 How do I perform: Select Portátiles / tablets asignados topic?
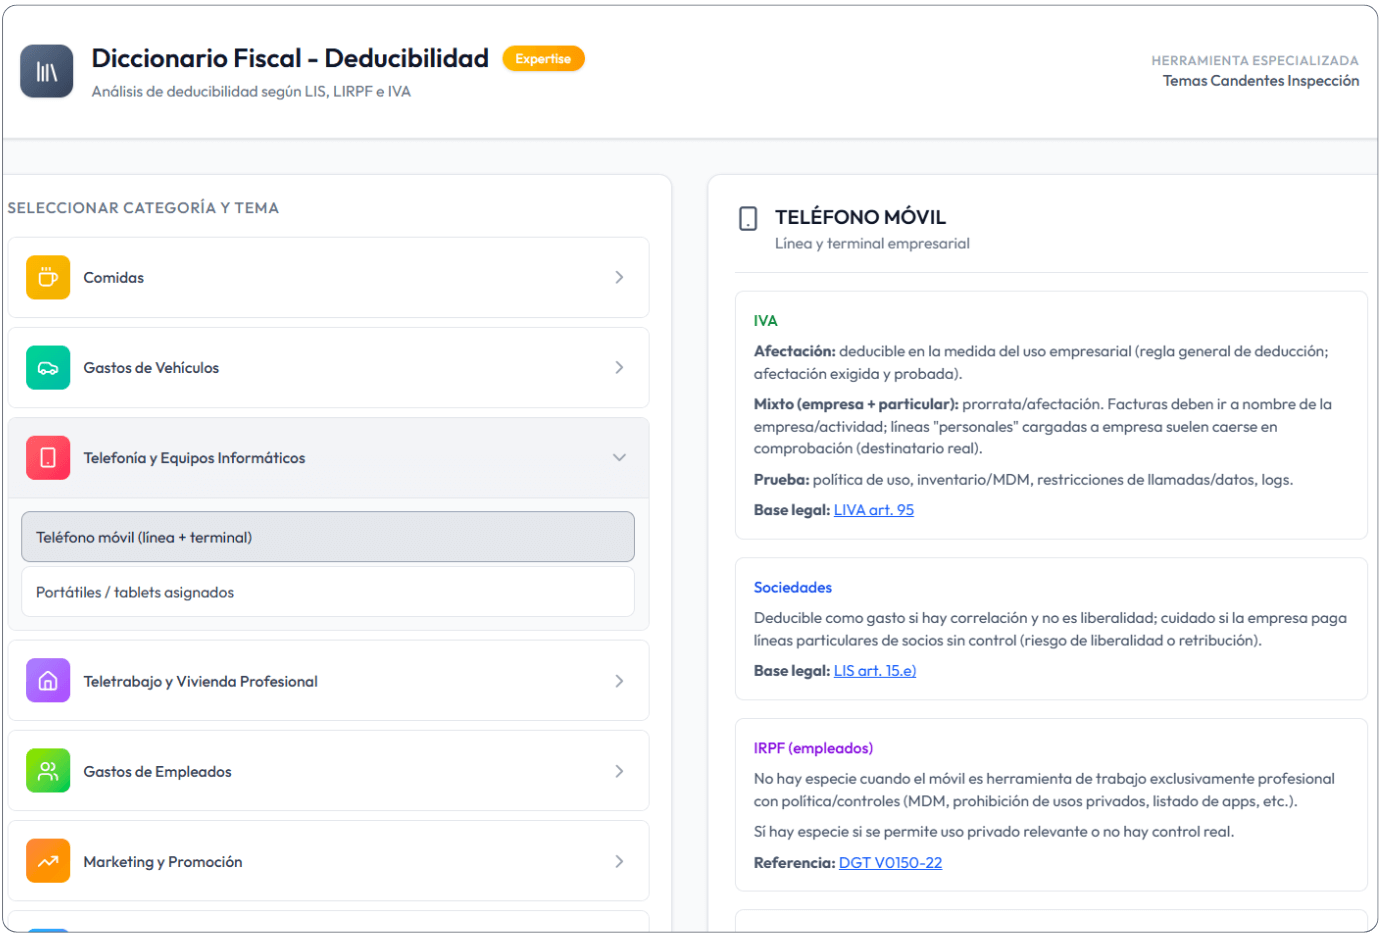328,592
